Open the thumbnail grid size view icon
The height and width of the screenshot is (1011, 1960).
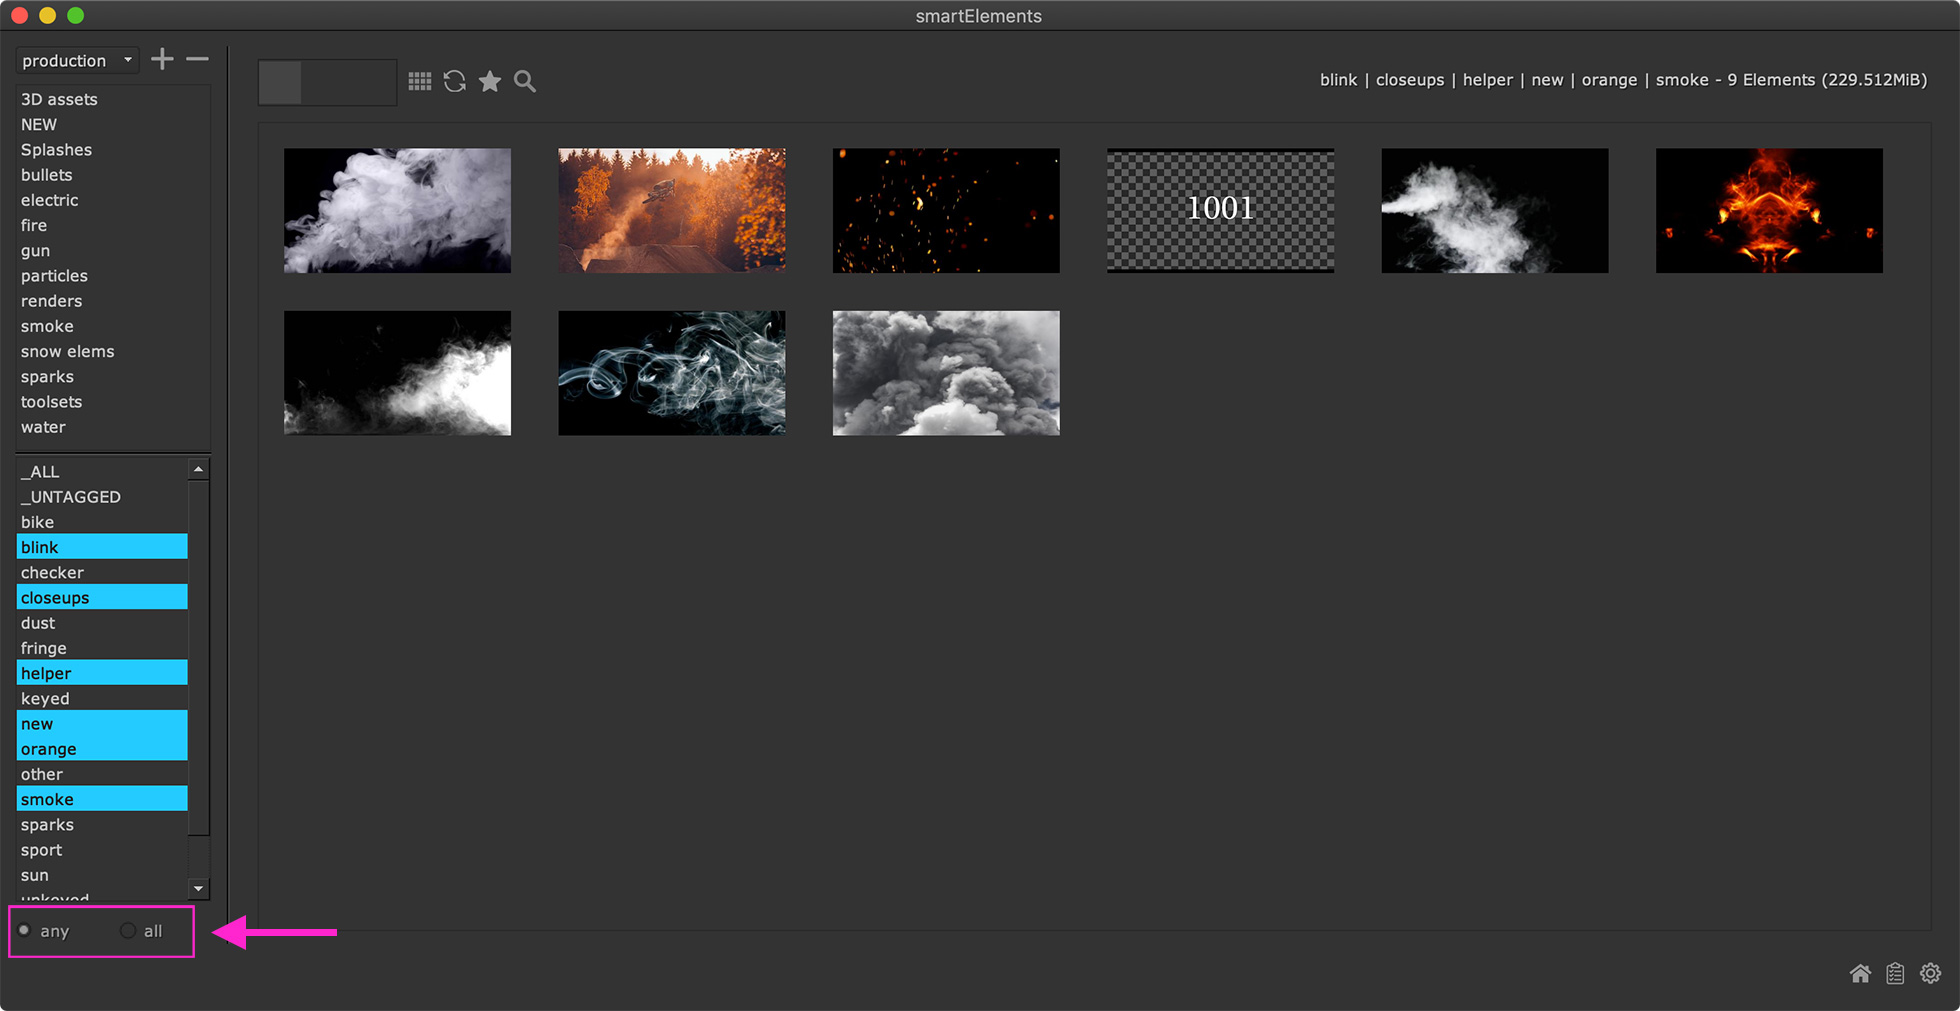(x=420, y=81)
